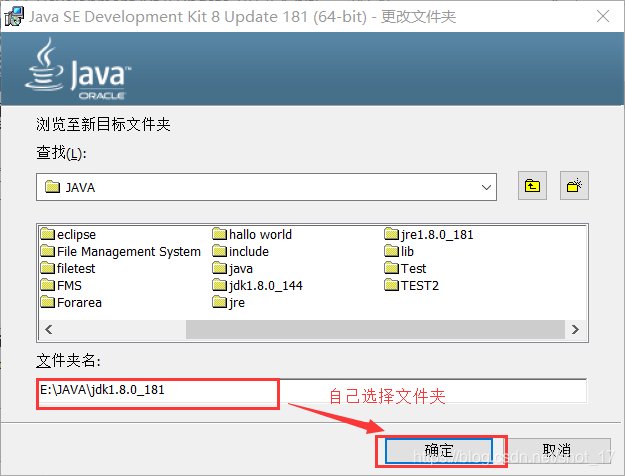Viewport: 625px width, 476px height.
Task: Click the right scroll arrow of file list
Action: click(575, 329)
